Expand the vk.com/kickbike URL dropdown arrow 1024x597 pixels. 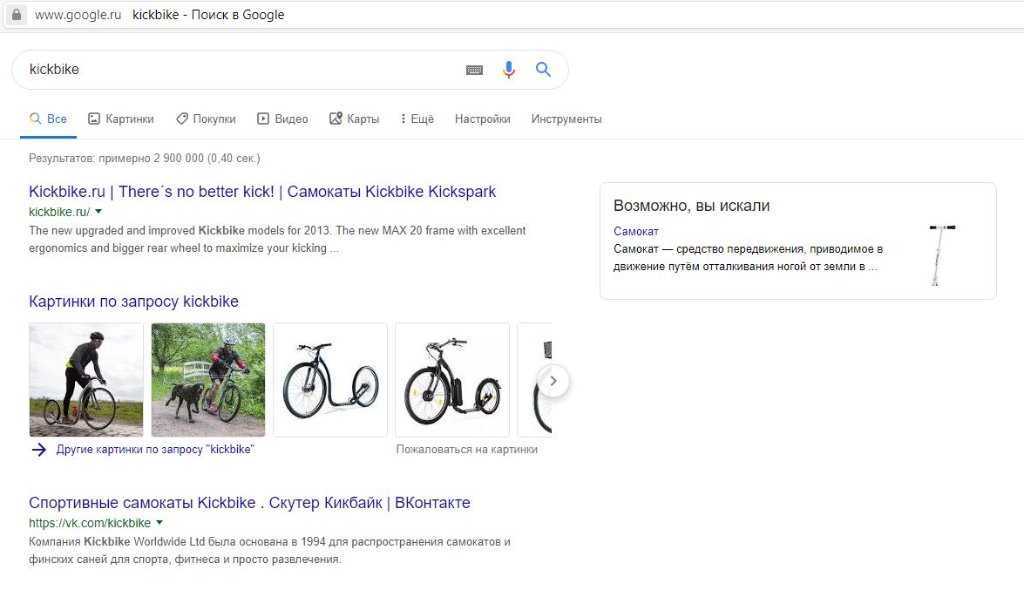[x=160, y=523]
